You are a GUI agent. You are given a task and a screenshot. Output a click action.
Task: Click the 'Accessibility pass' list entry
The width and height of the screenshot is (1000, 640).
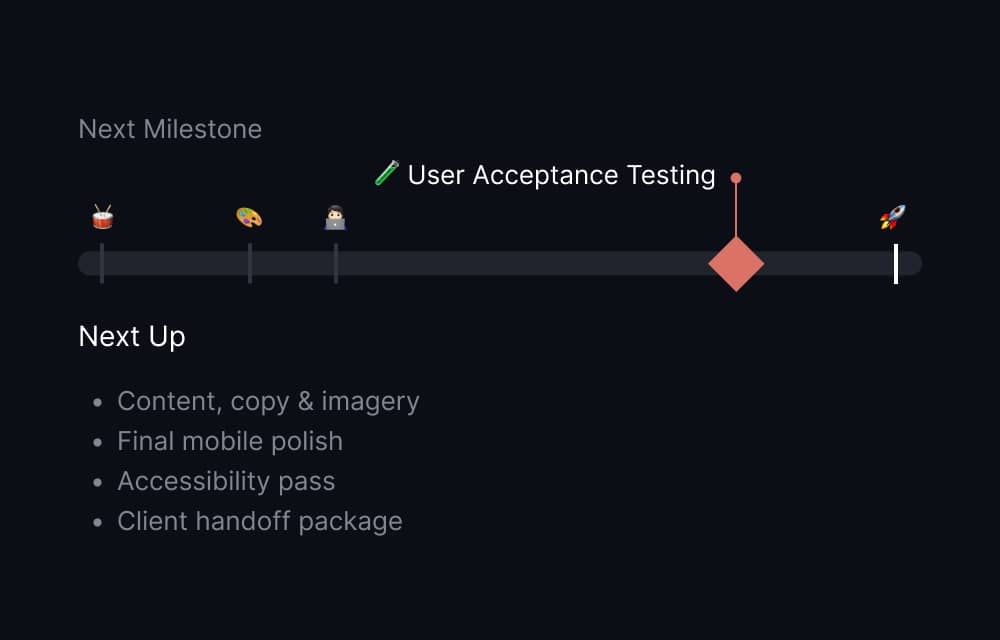226,481
